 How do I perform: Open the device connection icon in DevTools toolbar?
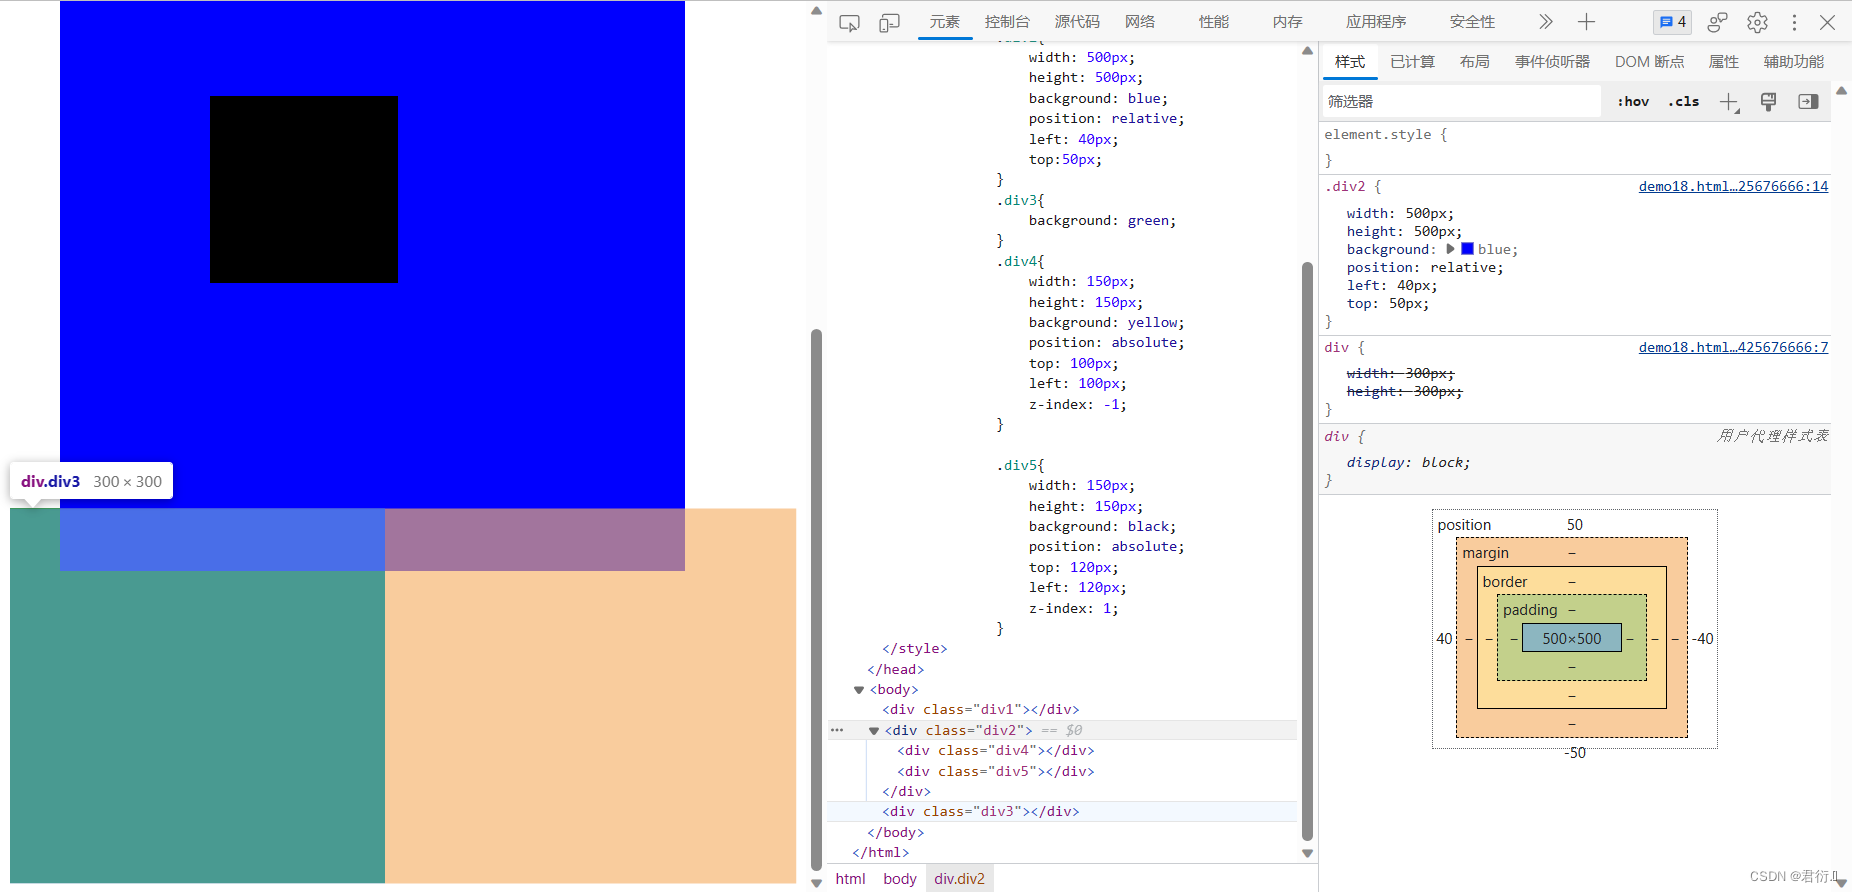pyautogui.click(x=1717, y=22)
